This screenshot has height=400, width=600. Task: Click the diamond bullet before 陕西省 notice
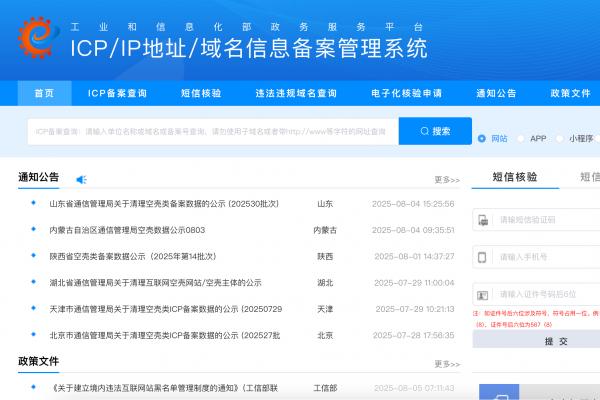[x=33, y=256]
